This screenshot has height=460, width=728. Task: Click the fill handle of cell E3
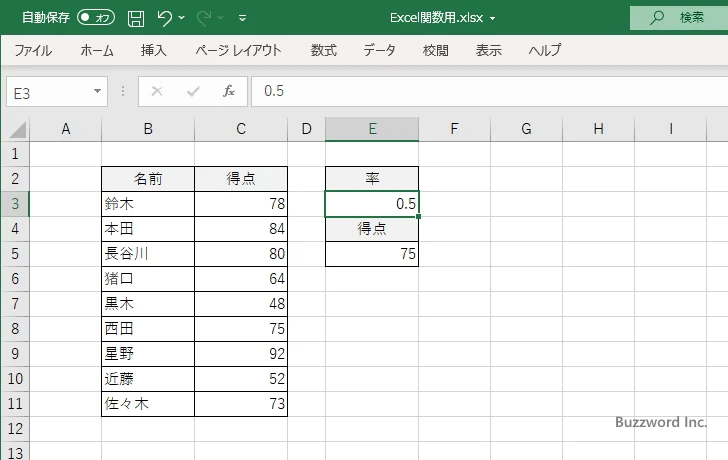pyautogui.click(x=419, y=216)
